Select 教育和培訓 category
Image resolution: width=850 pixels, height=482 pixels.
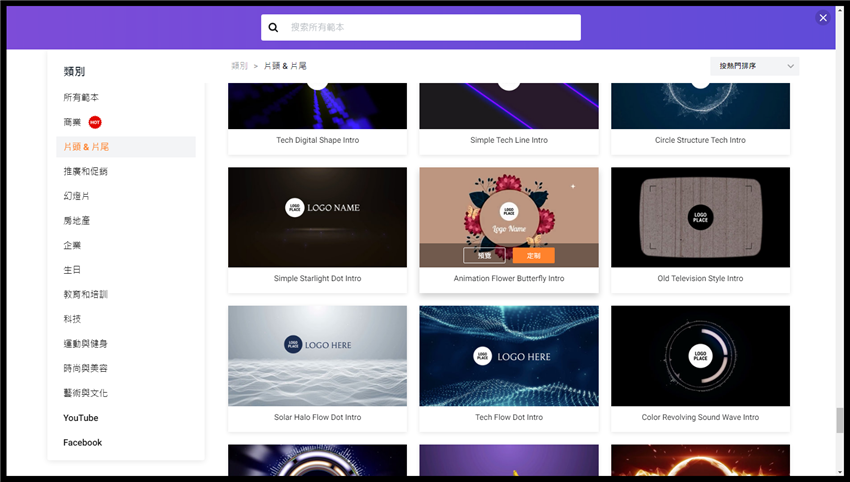click(x=86, y=294)
